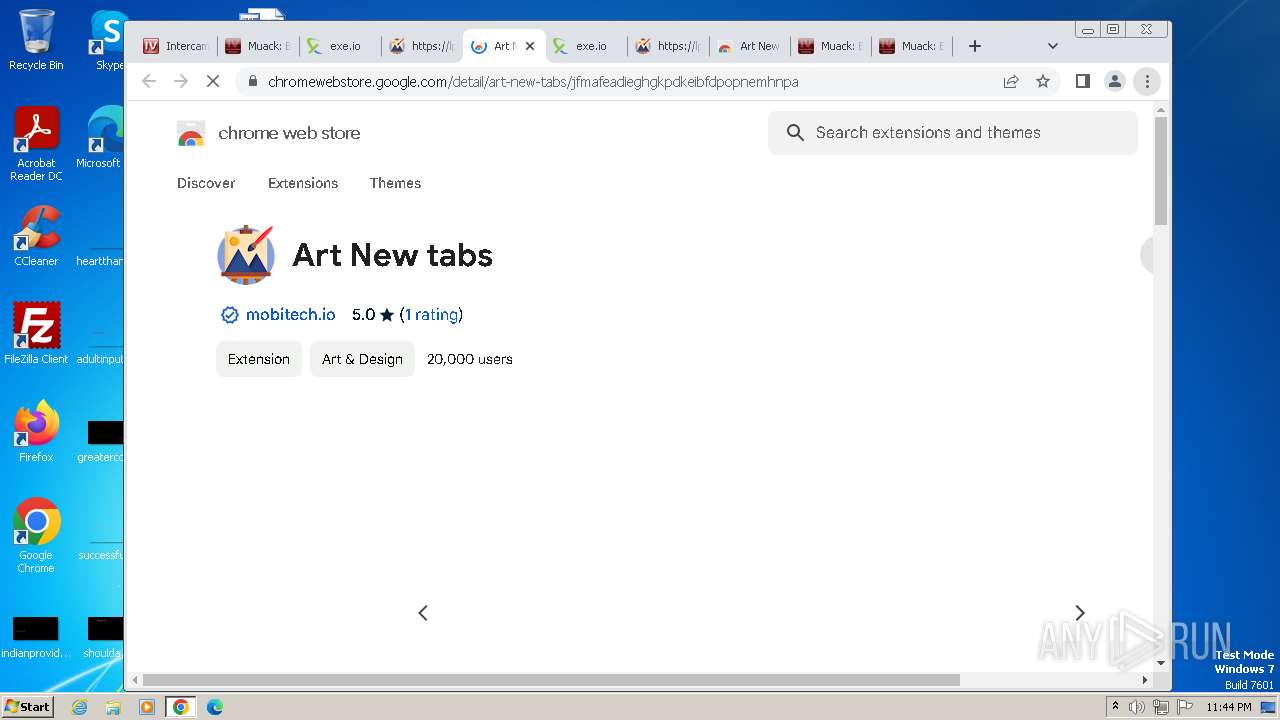Open the Windows Start menu
The image size is (1280, 720).
[27, 707]
